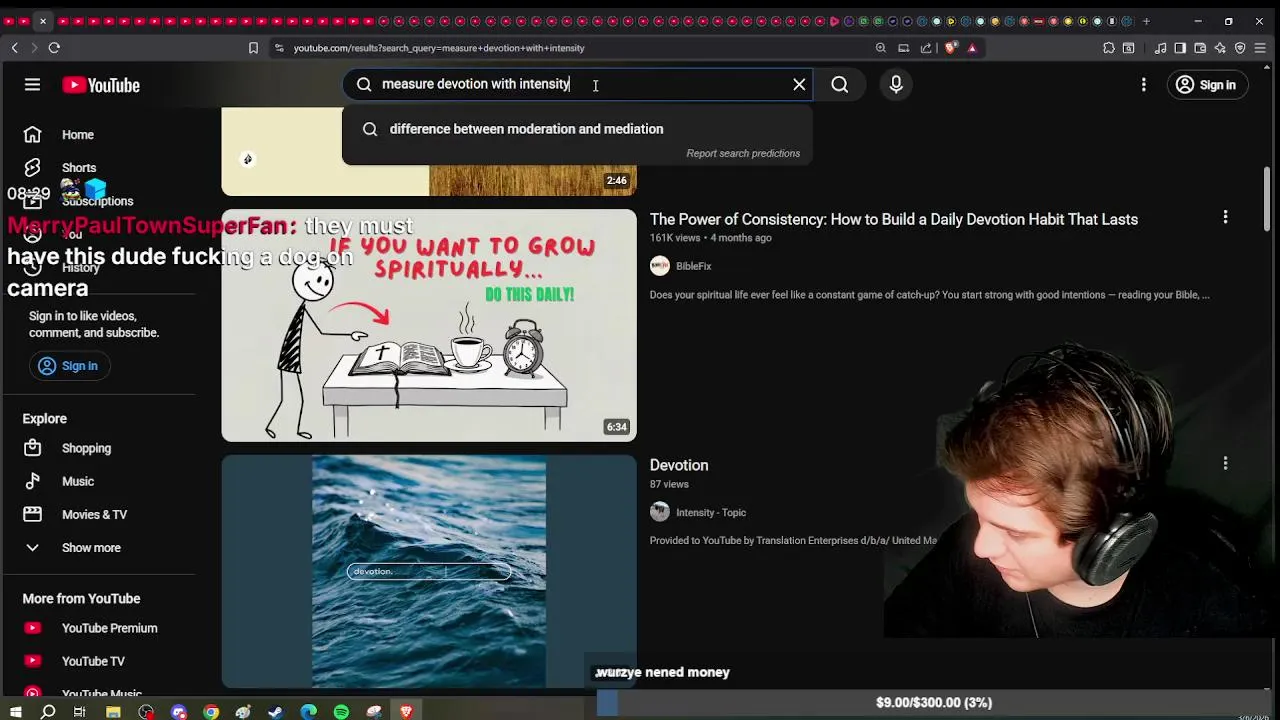Click the $9.00/$300.00 donation goal bar

coord(933,703)
